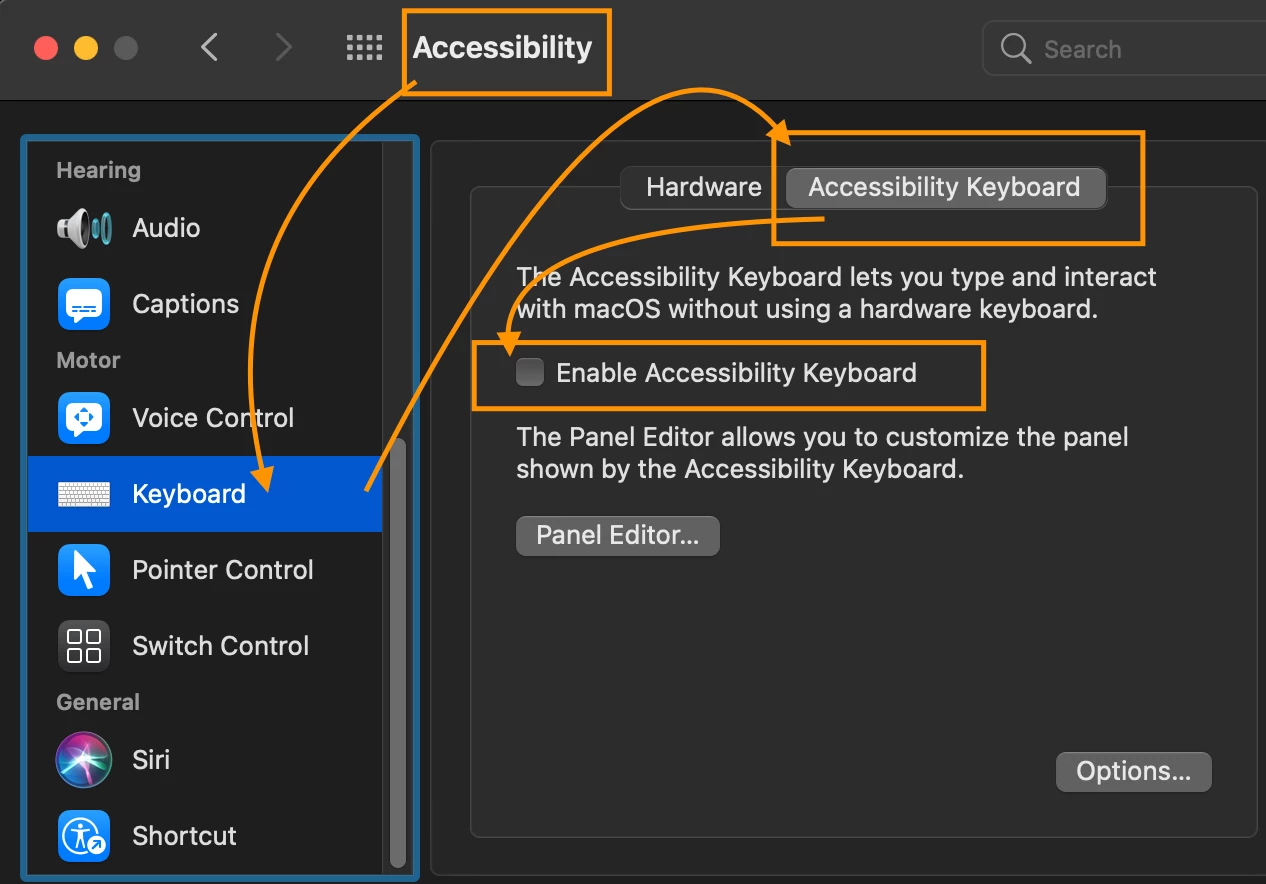The width and height of the screenshot is (1266, 884).
Task: Choose the Shortcut text label
Action: (x=185, y=836)
